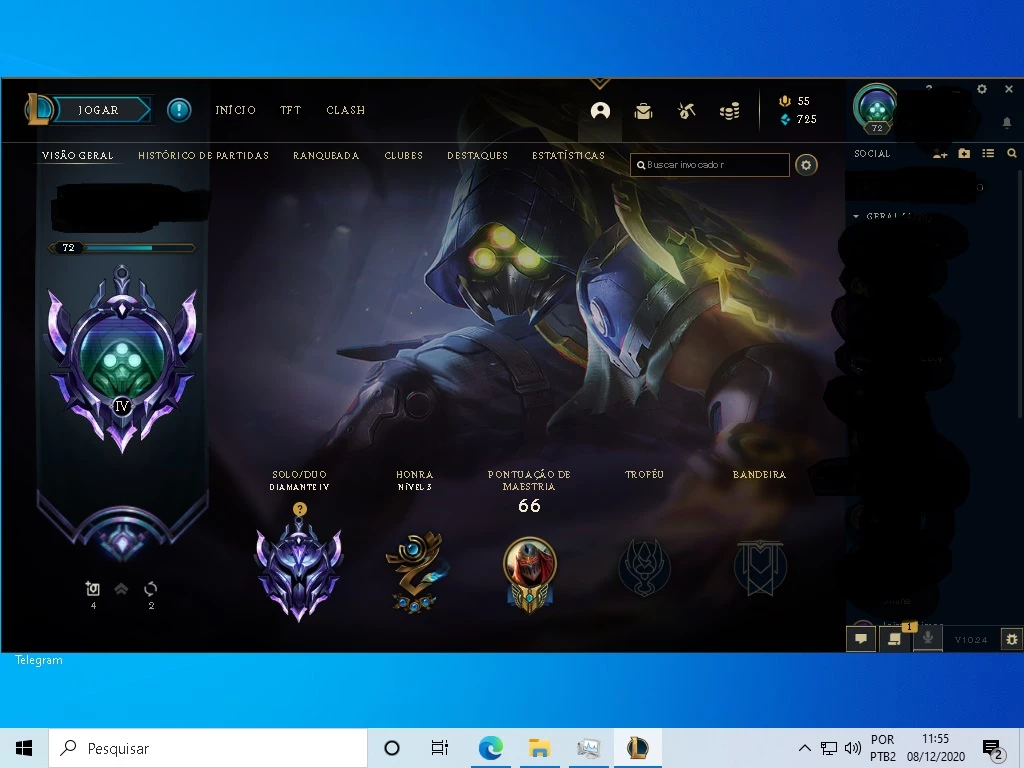The height and width of the screenshot is (768, 1024).
Task: Click the refresh arrows icon labeled 2
Action: (150, 589)
